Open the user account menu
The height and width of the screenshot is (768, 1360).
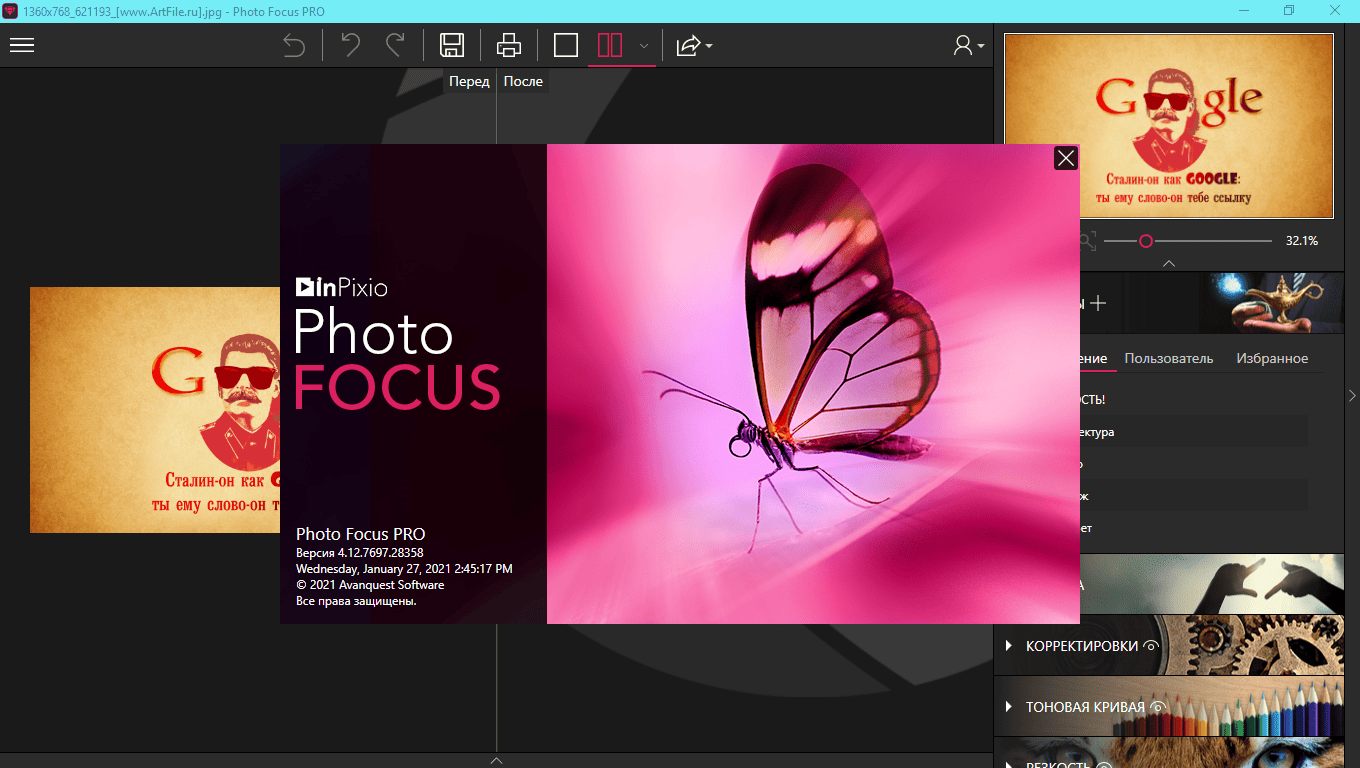click(968, 45)
